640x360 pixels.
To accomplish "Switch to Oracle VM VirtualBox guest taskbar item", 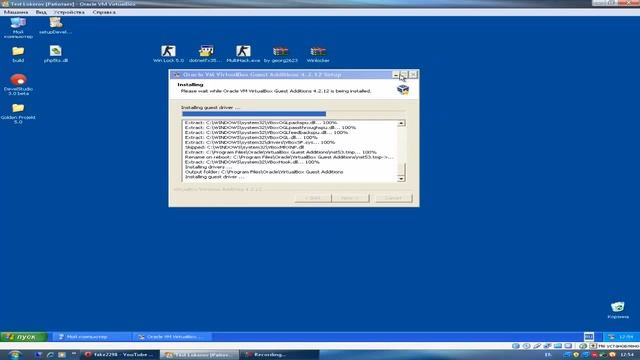I will [x=172, y=337].
